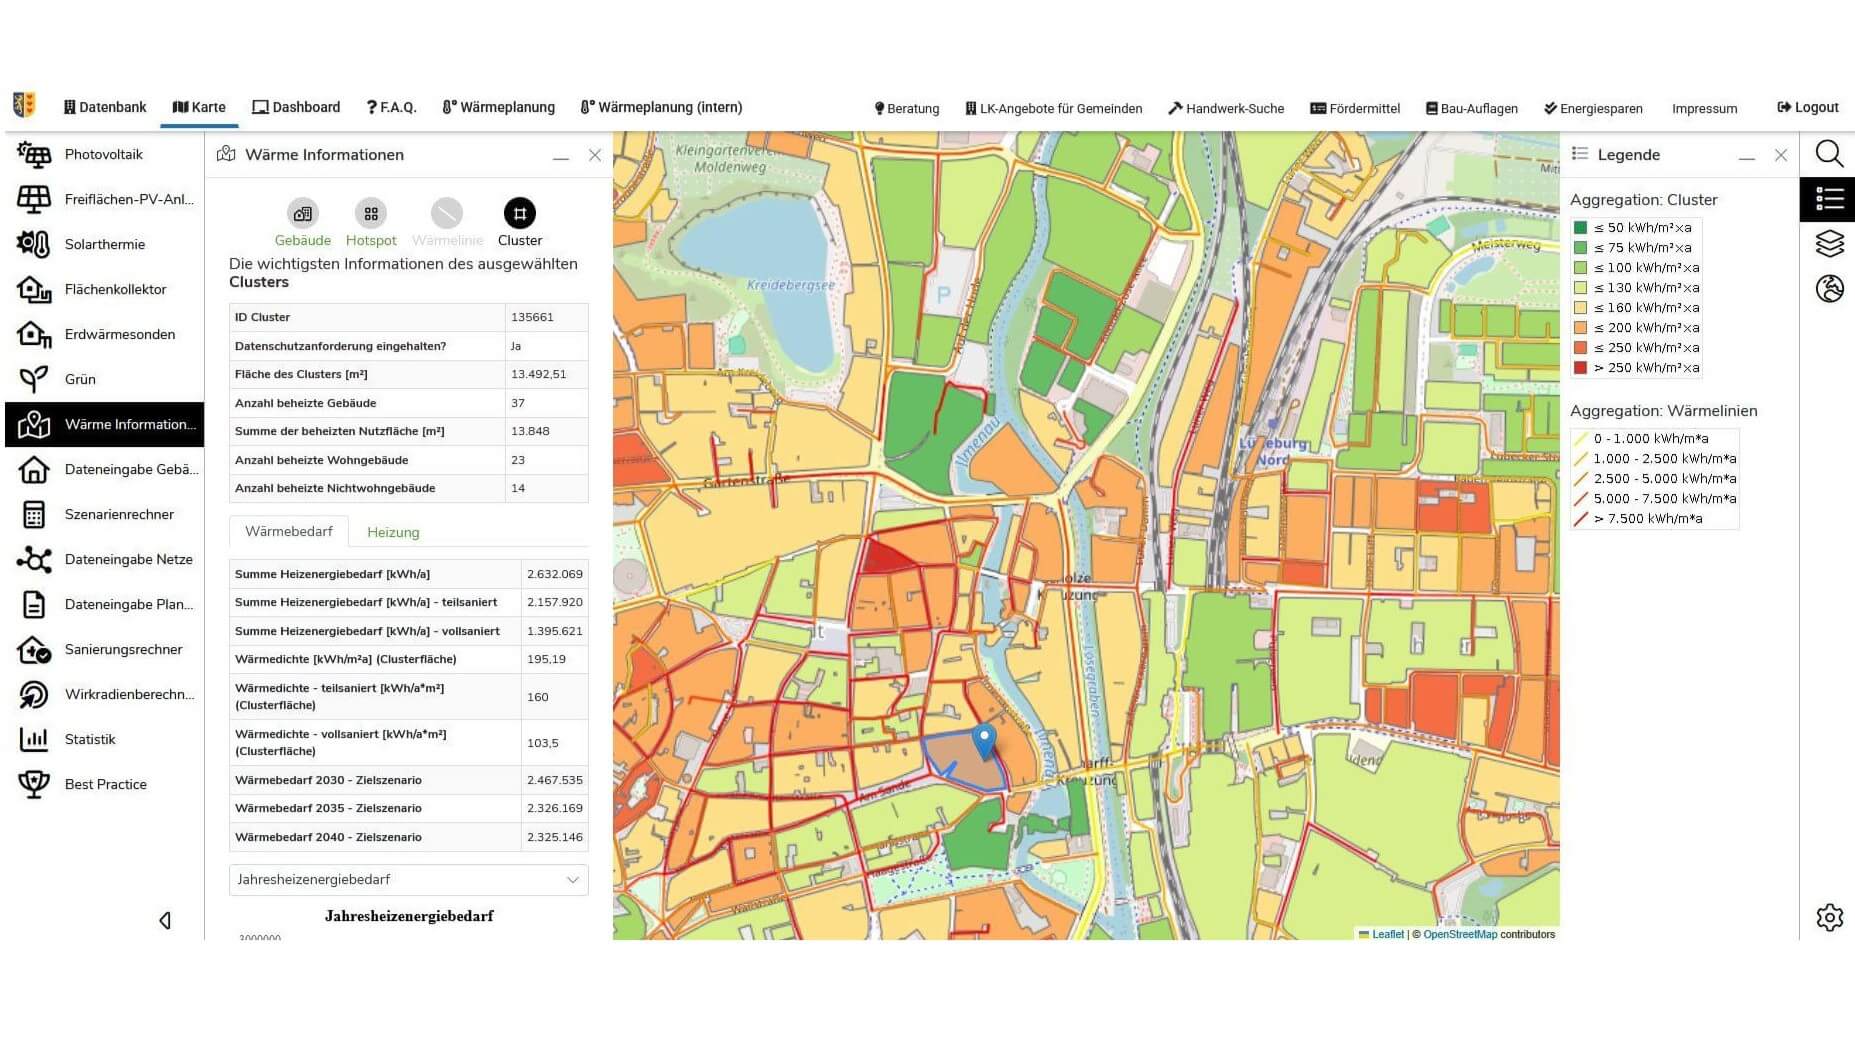Open the layers stack panel icon

click(1829, 244)
